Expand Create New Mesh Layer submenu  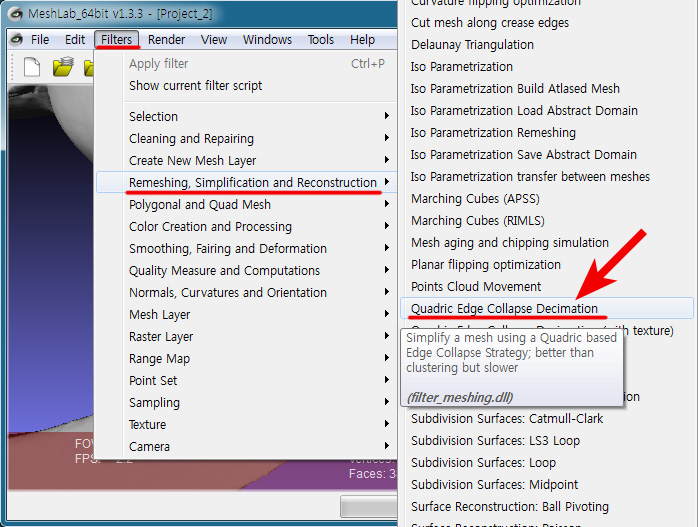point(246,161)
